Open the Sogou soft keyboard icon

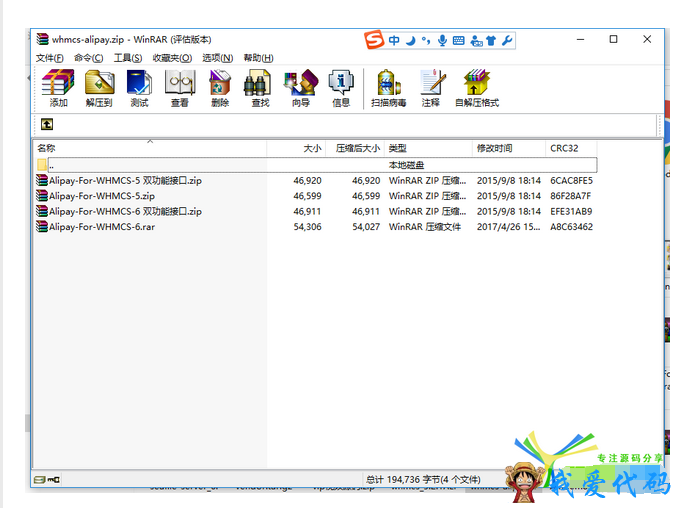click(x=459, y=41)
